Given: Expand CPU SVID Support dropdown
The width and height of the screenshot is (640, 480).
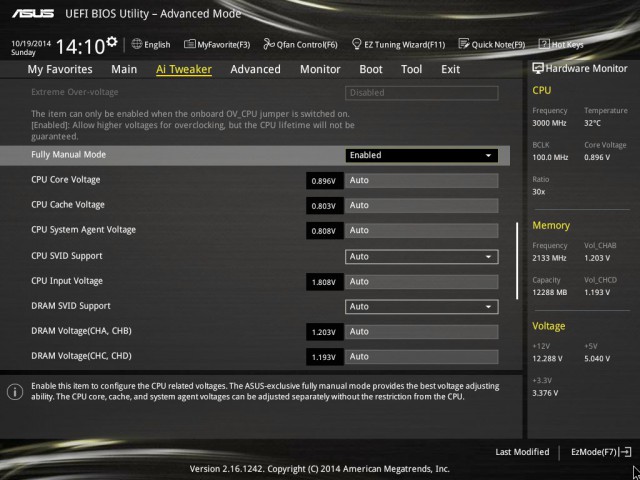Looking at the screenshot, I should 422,257.
